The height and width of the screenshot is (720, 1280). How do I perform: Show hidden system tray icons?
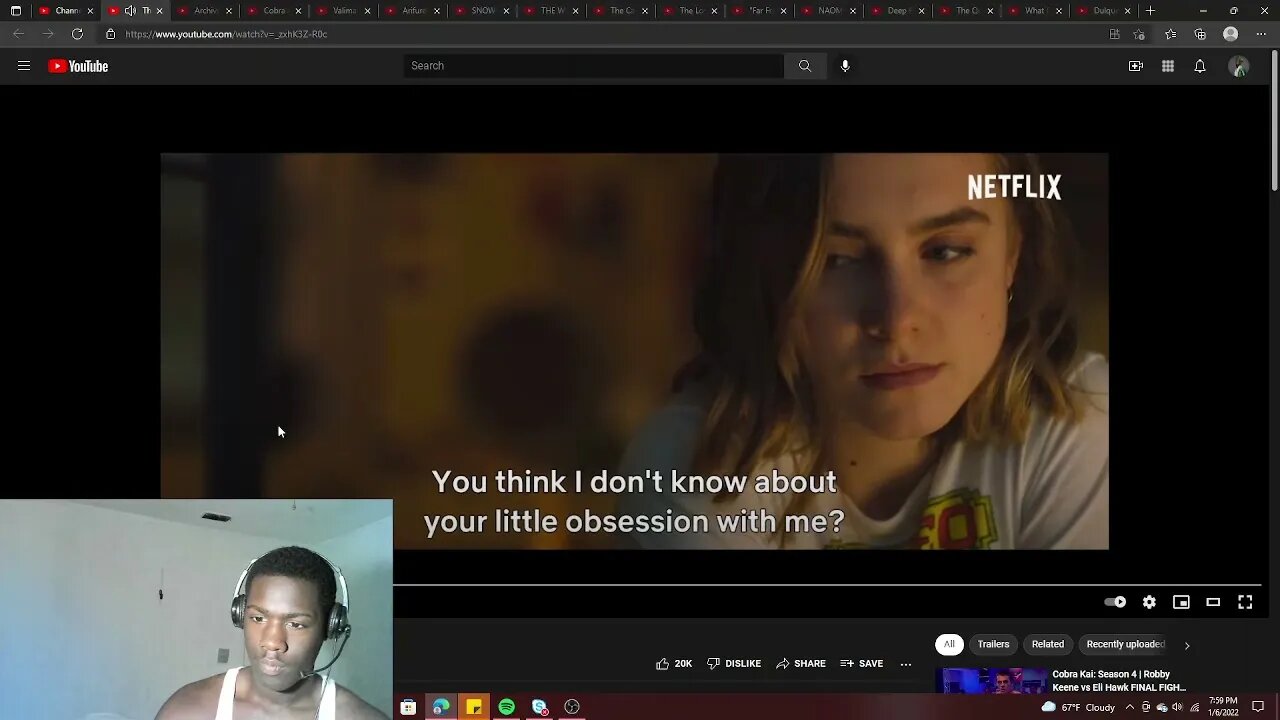[1130, 707]
